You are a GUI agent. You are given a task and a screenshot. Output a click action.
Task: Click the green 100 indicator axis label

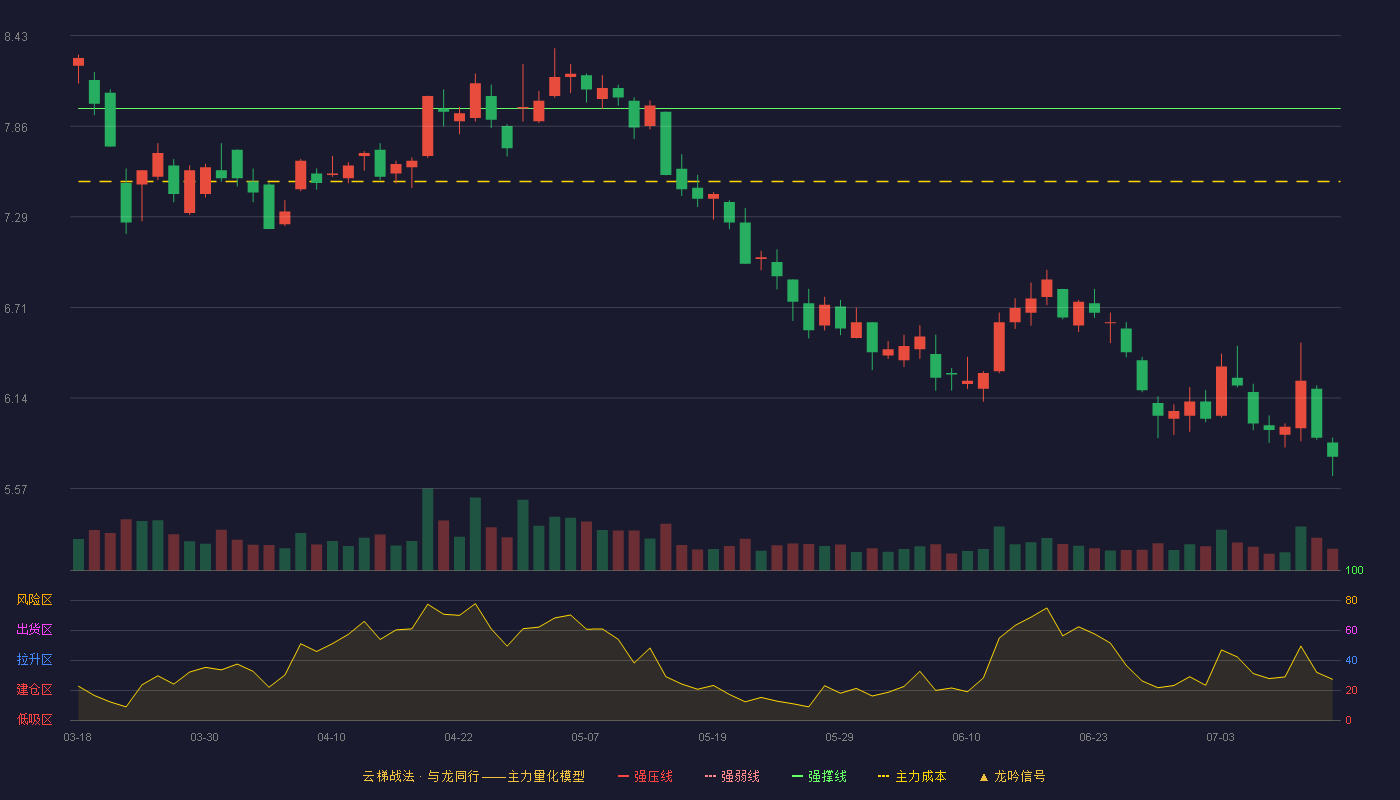(x=1354, y=571)
